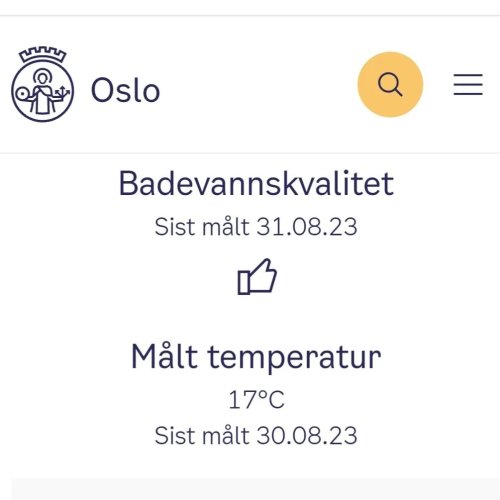The height and width of the screenshot is (500, 500).
Task: Click the Sist målt 31.08.23 date
Action: coord(256,227)
